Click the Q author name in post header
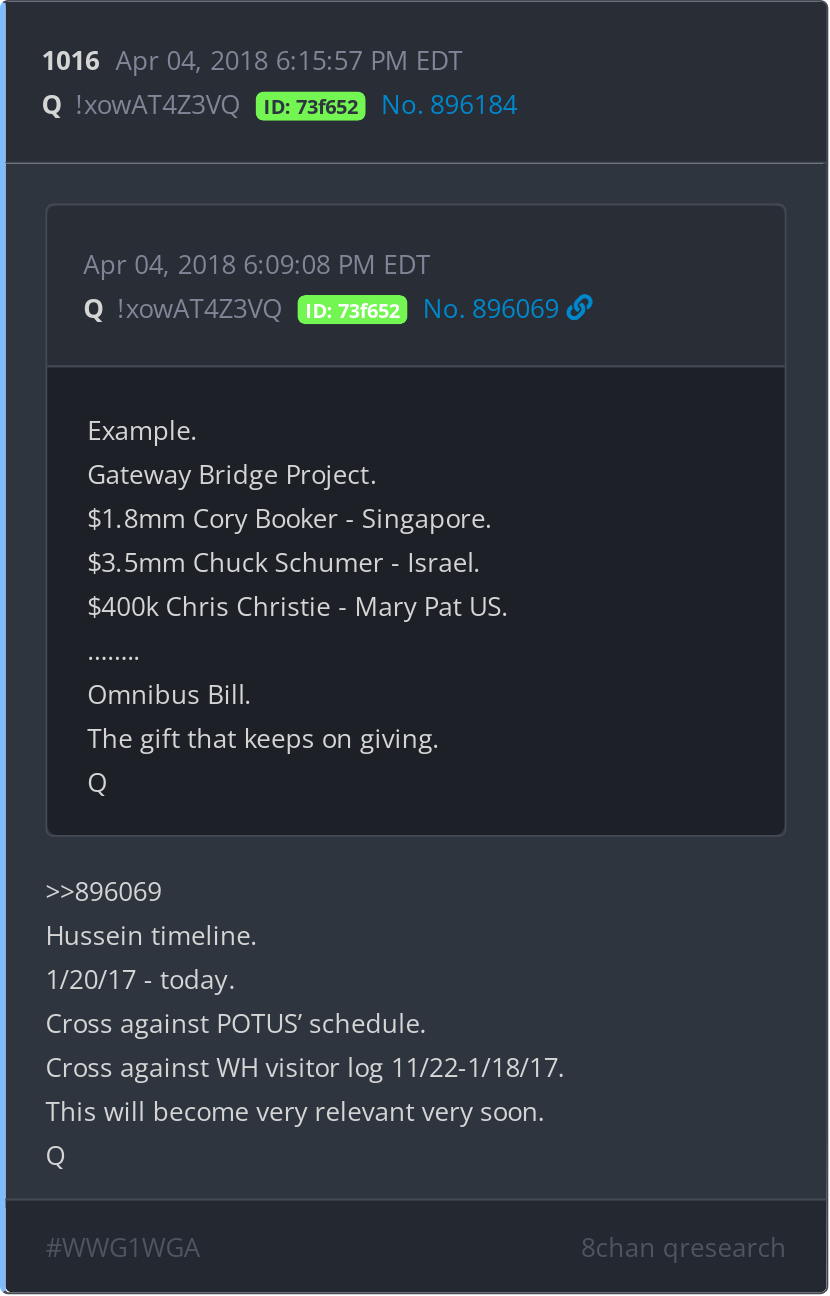The image size is (830, 1296). click(52, 106)
